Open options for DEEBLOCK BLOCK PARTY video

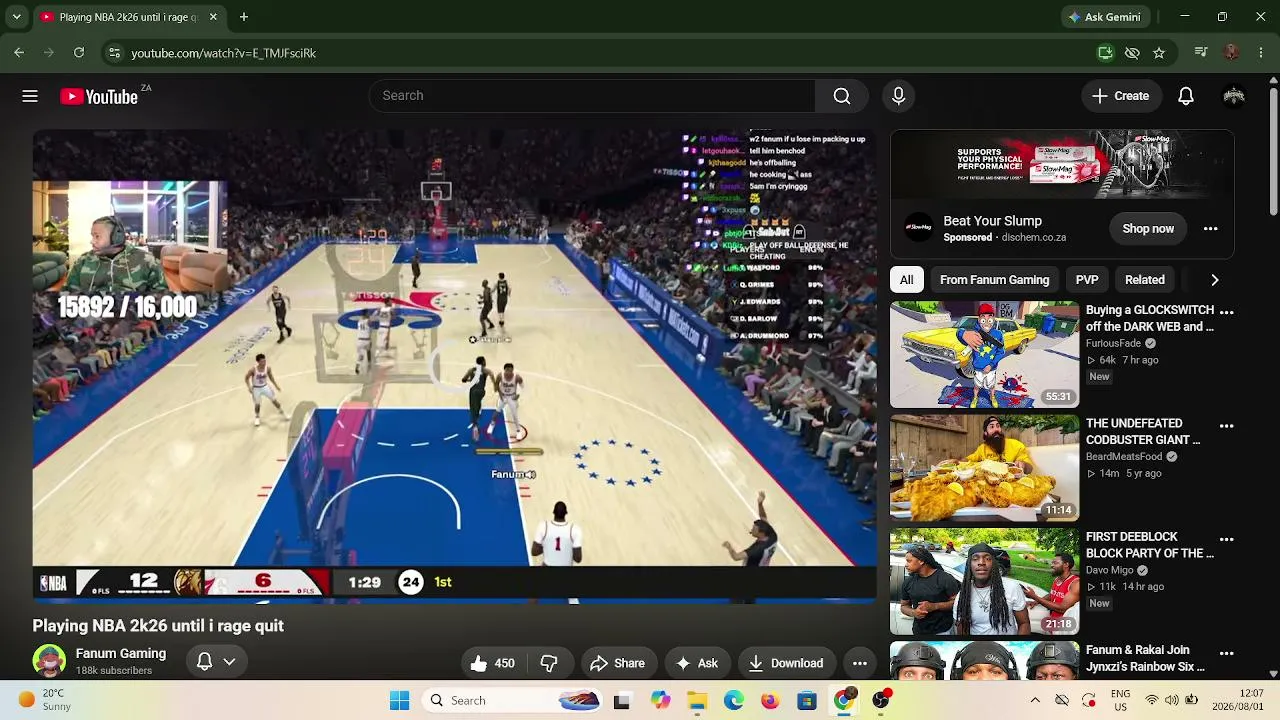(x=1227, y=540)
